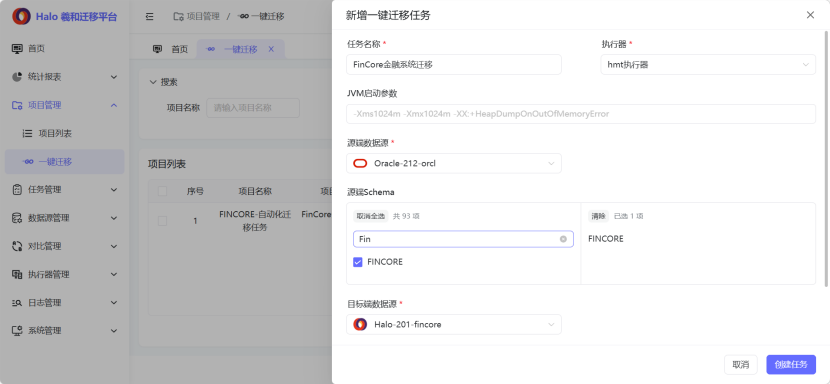Toggle the select-all checkbox in table header
830x384 pixels.
tap(163, 191)
